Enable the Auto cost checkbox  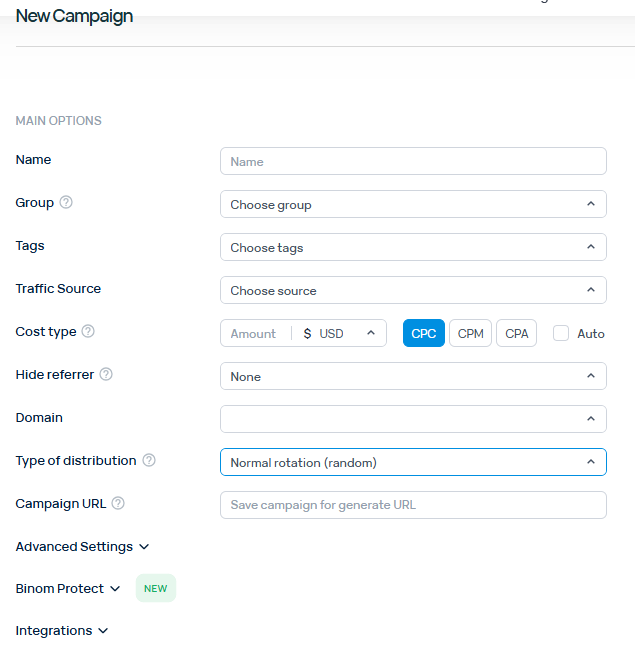[561, 333]
